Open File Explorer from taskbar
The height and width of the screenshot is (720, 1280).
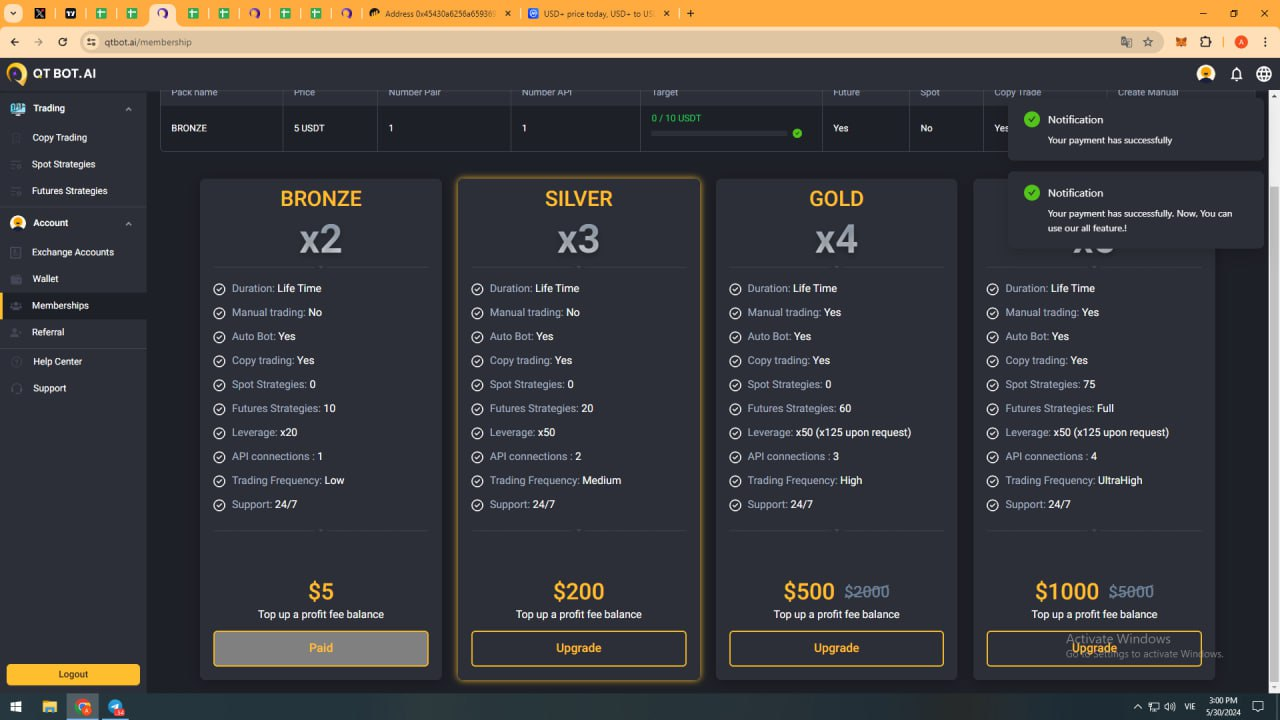tap(49, 706)
